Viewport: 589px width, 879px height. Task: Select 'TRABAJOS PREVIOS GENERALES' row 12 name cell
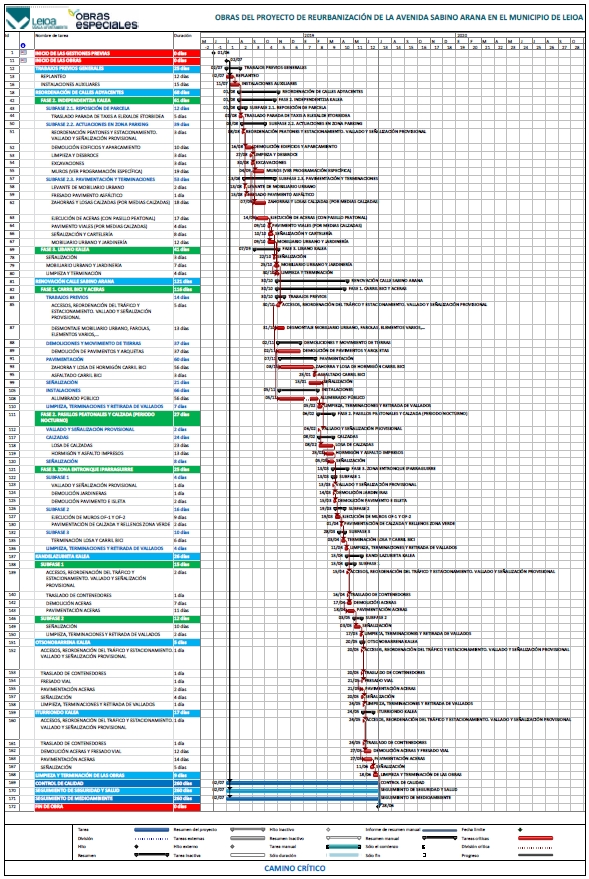click(103, 68)
